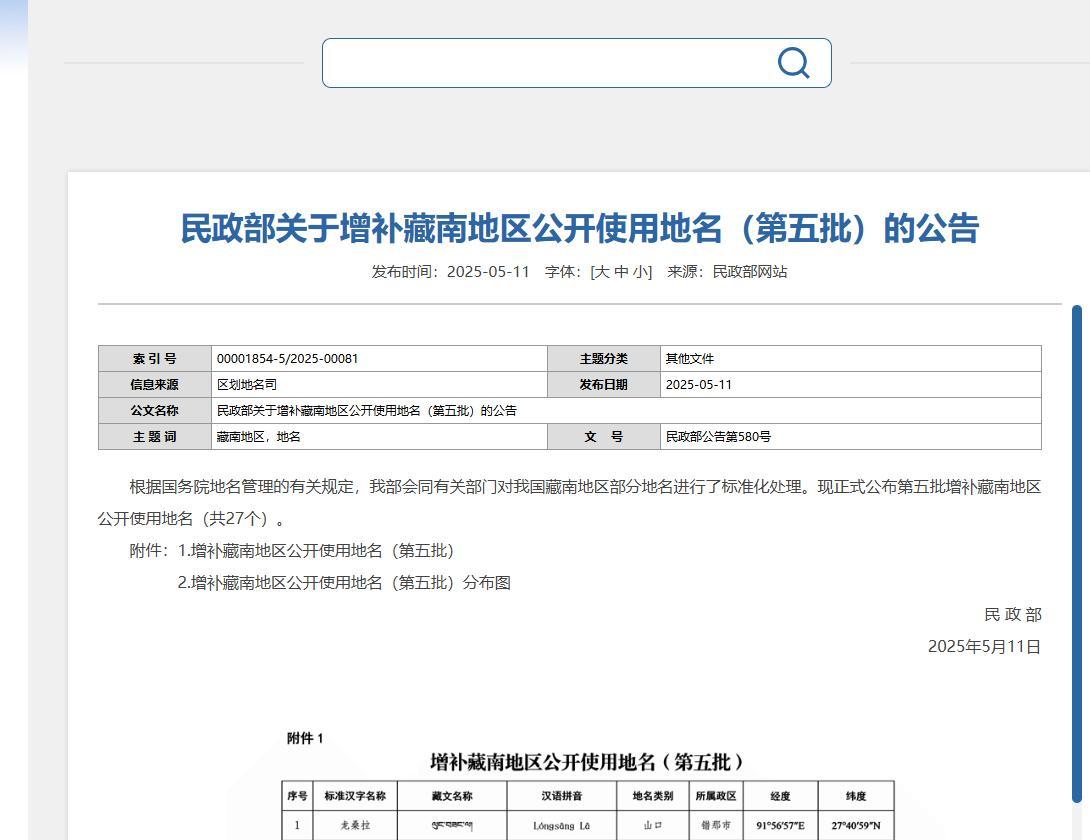Open the 附件1 place names table image

click(588, 785)
